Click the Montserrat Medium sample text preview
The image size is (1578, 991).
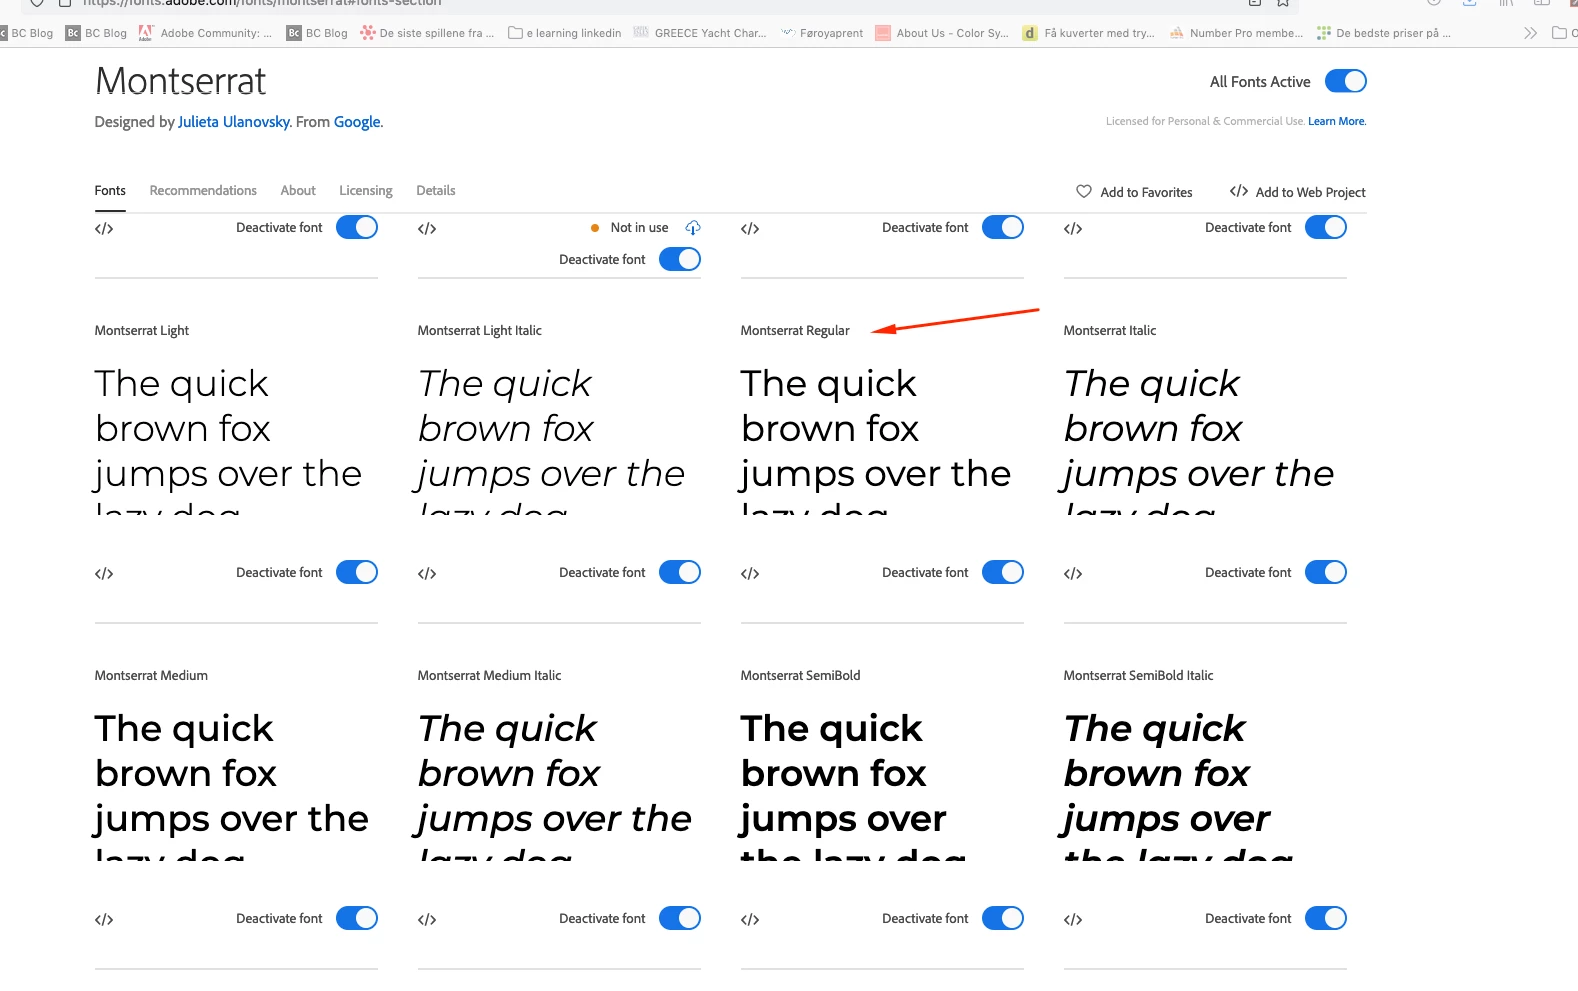[x=232, y=785]
